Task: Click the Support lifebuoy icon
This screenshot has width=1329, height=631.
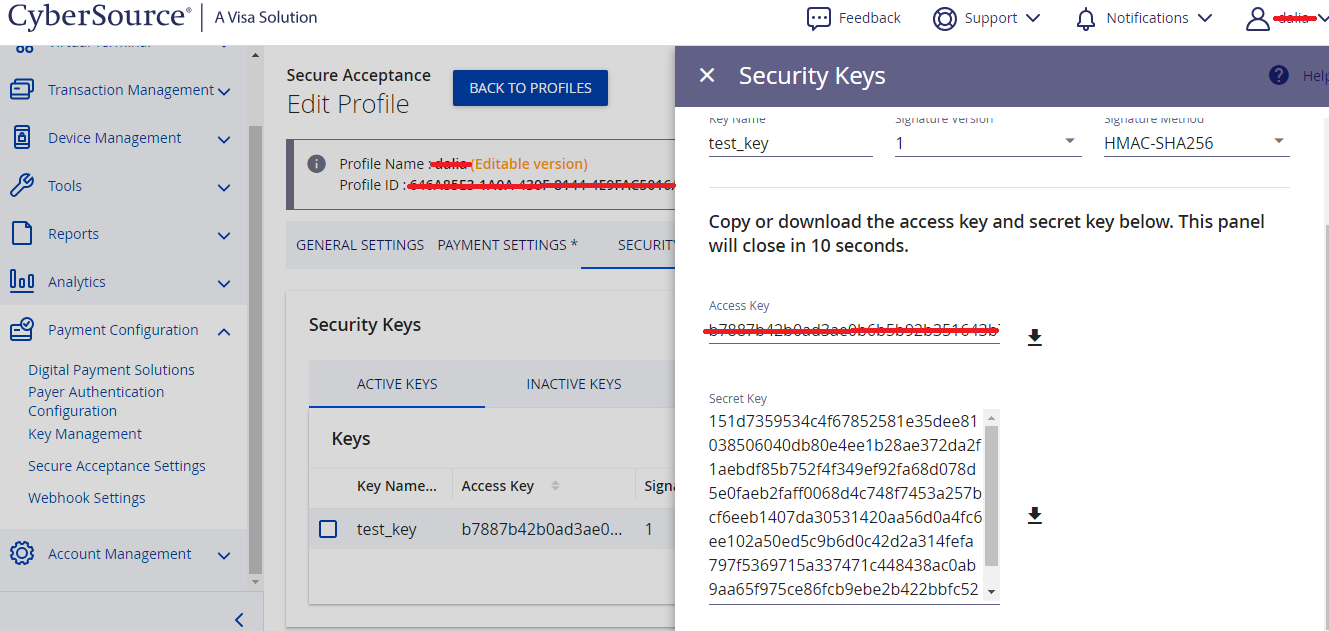Action: (944, 18)
